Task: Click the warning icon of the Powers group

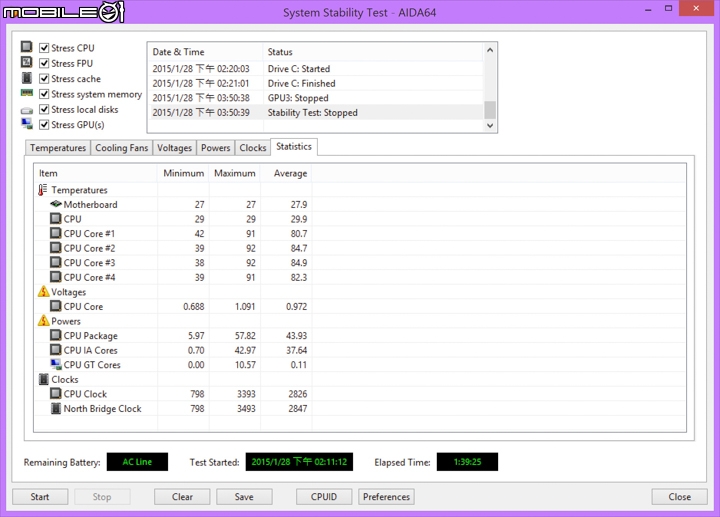Action: pyautogui.click(x=44, y=320)
